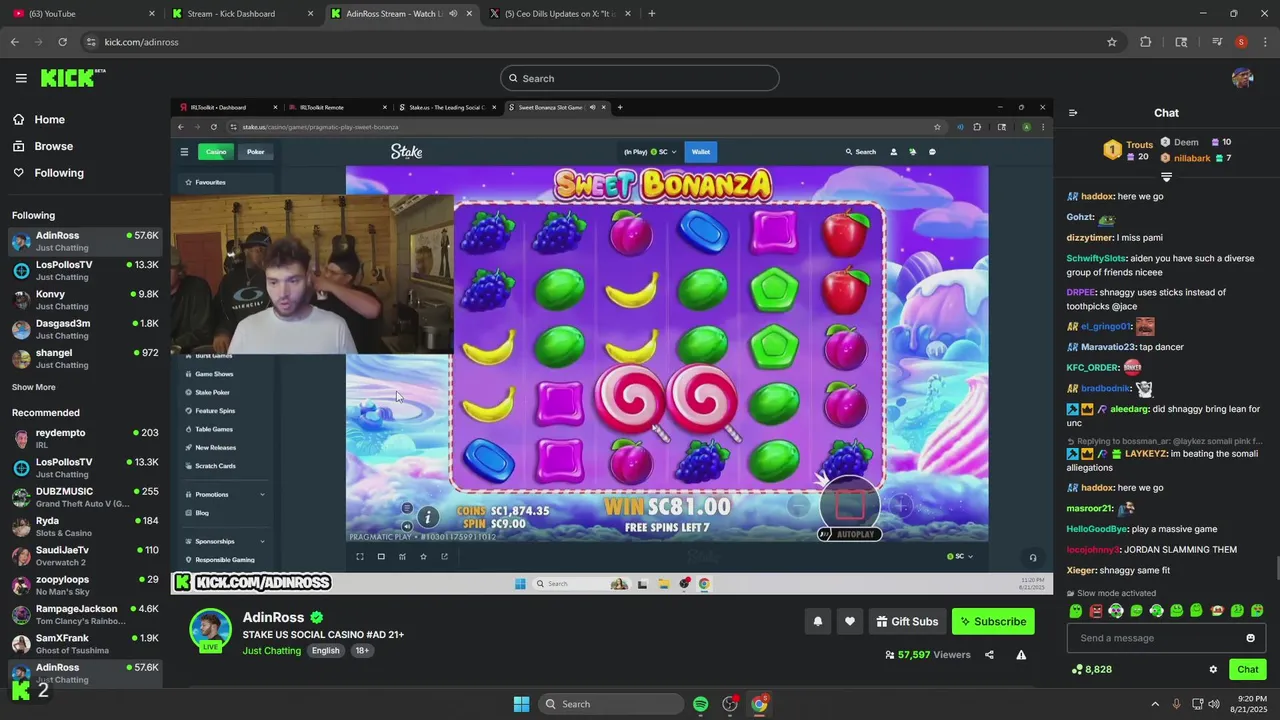Click the Windows Start button
1280x720 pixels.
[x=521, y=704]
